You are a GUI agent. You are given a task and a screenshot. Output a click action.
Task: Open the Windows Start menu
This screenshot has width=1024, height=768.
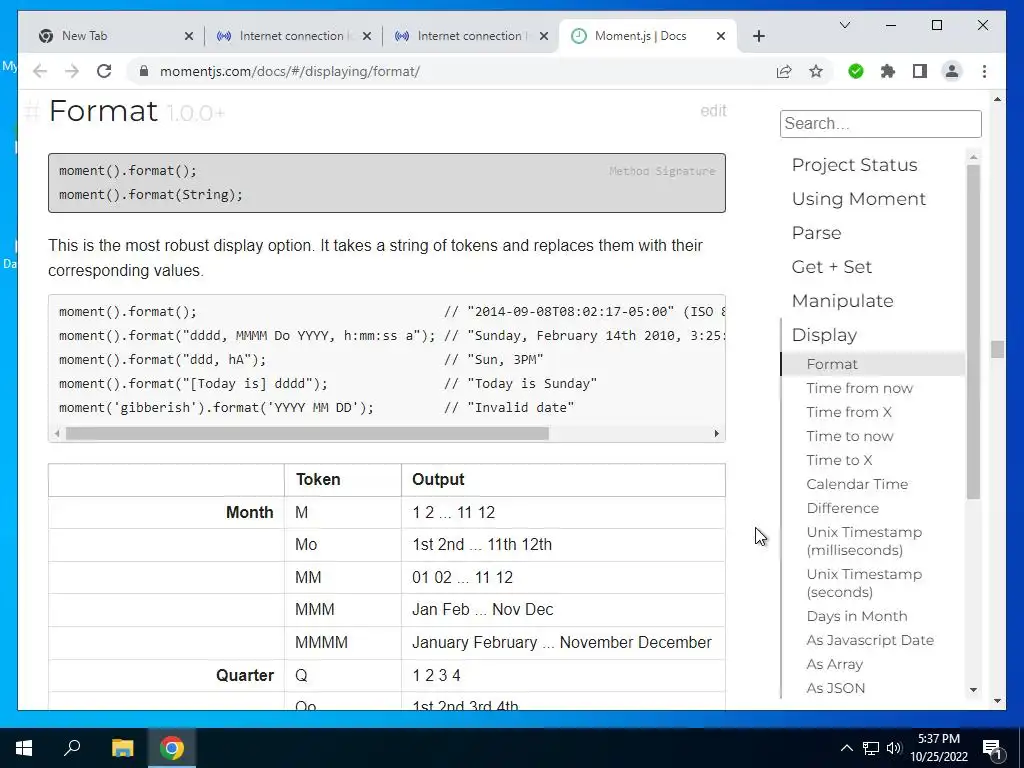[24, 748]
